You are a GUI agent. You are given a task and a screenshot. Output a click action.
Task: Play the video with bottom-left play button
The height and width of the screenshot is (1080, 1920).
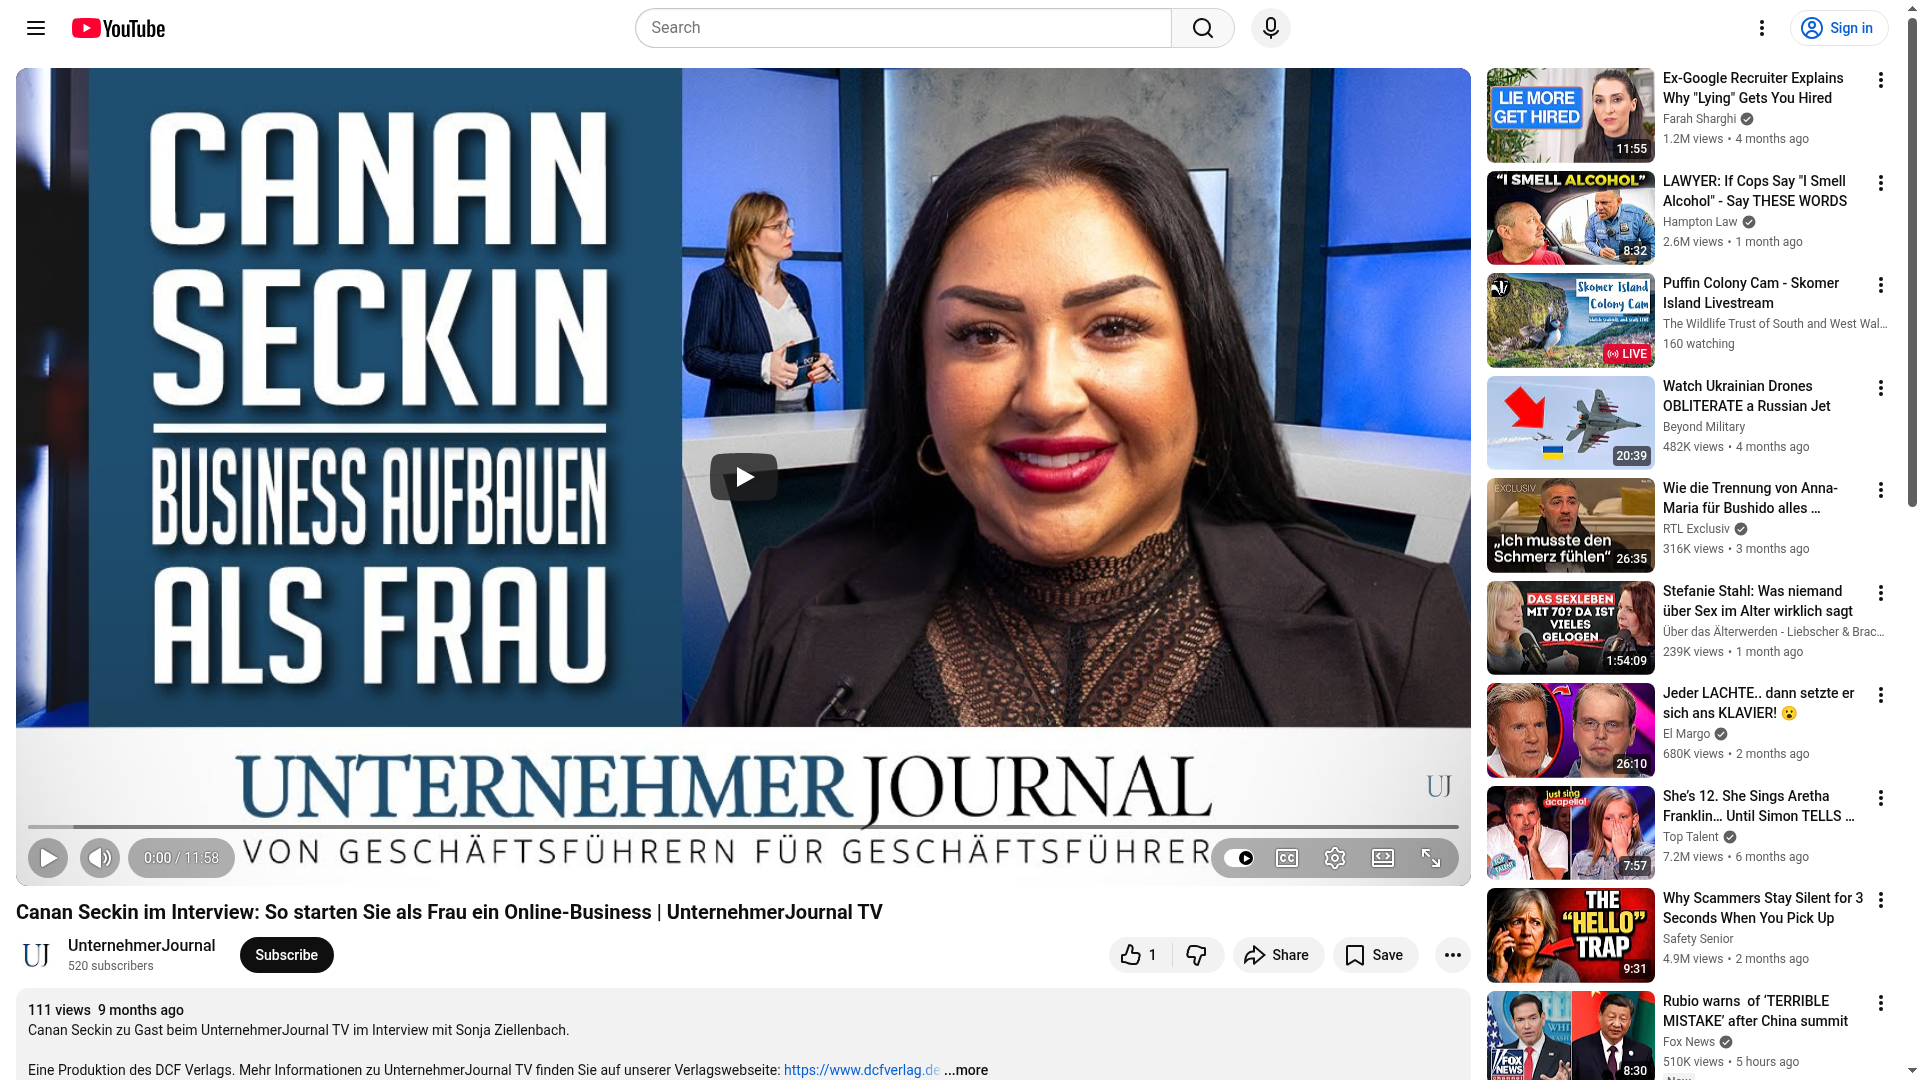tap(48, 858)
